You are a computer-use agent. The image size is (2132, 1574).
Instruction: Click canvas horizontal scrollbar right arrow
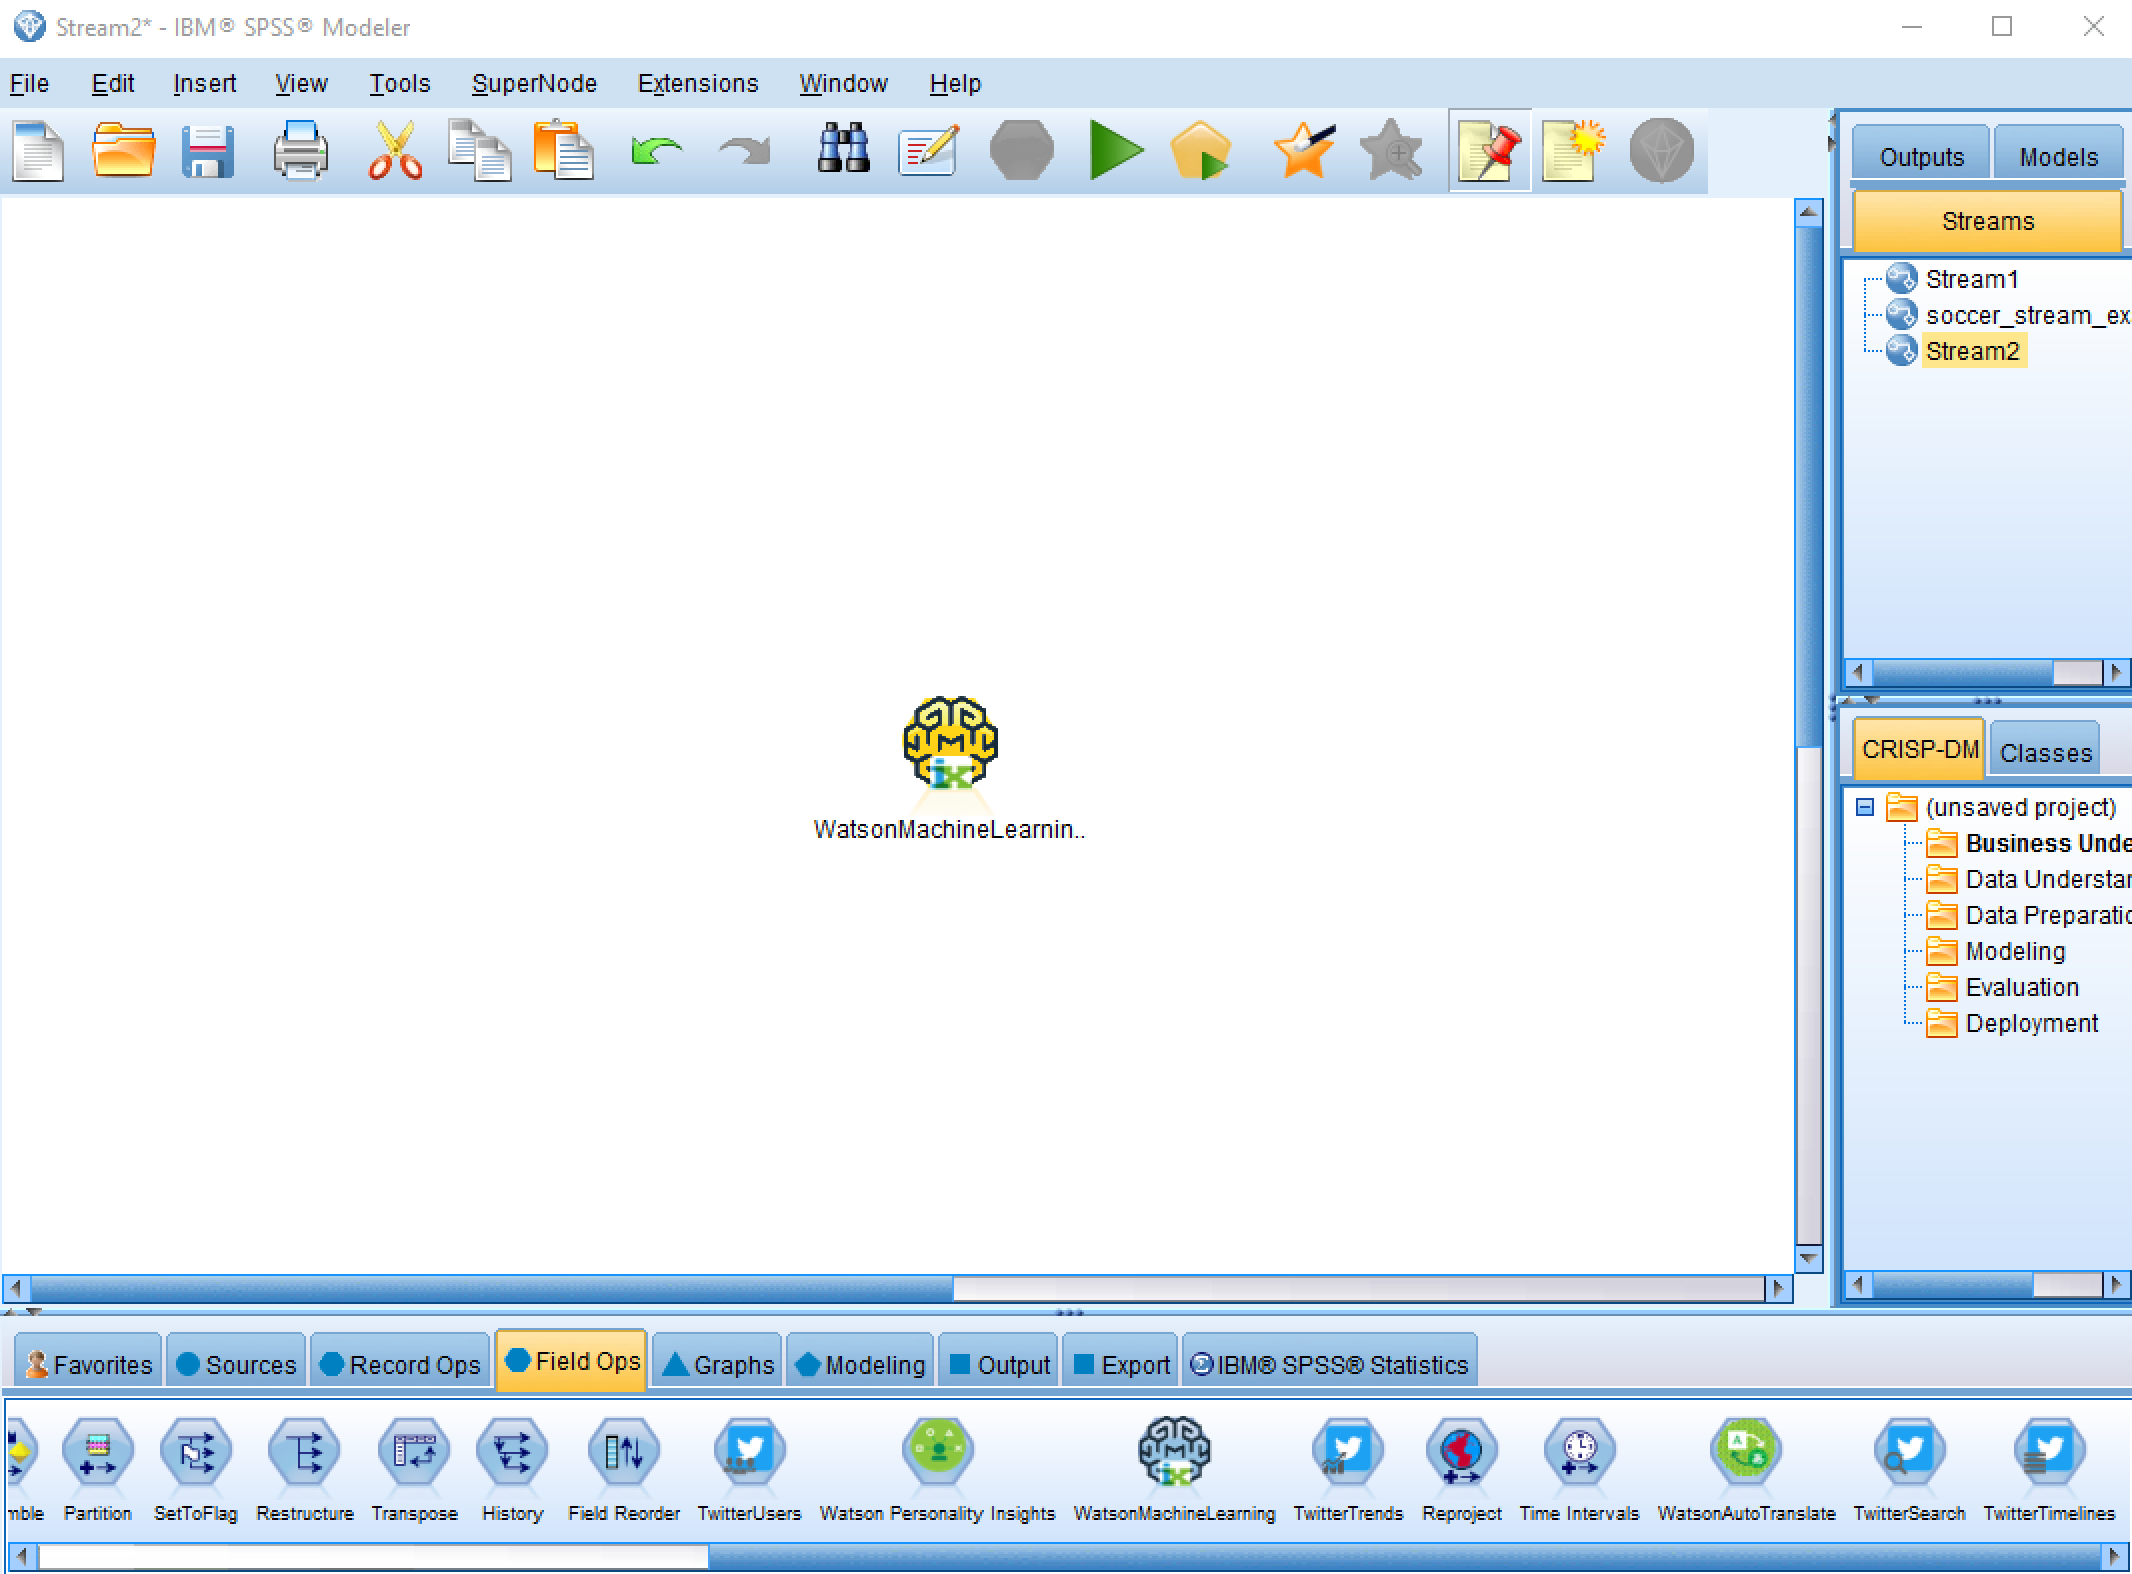pos(1778,1288)
